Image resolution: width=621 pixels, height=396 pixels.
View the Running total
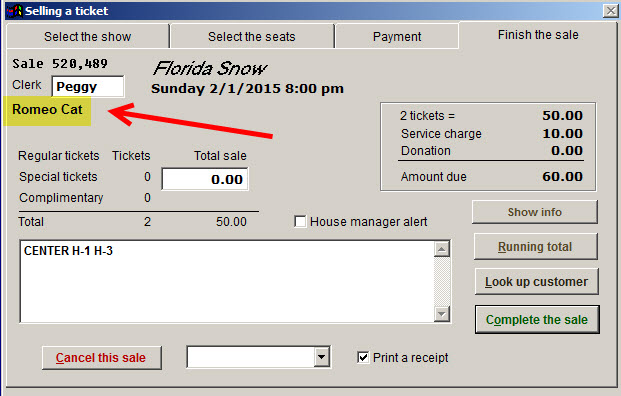pyautogui.click(x=535, y=246)
